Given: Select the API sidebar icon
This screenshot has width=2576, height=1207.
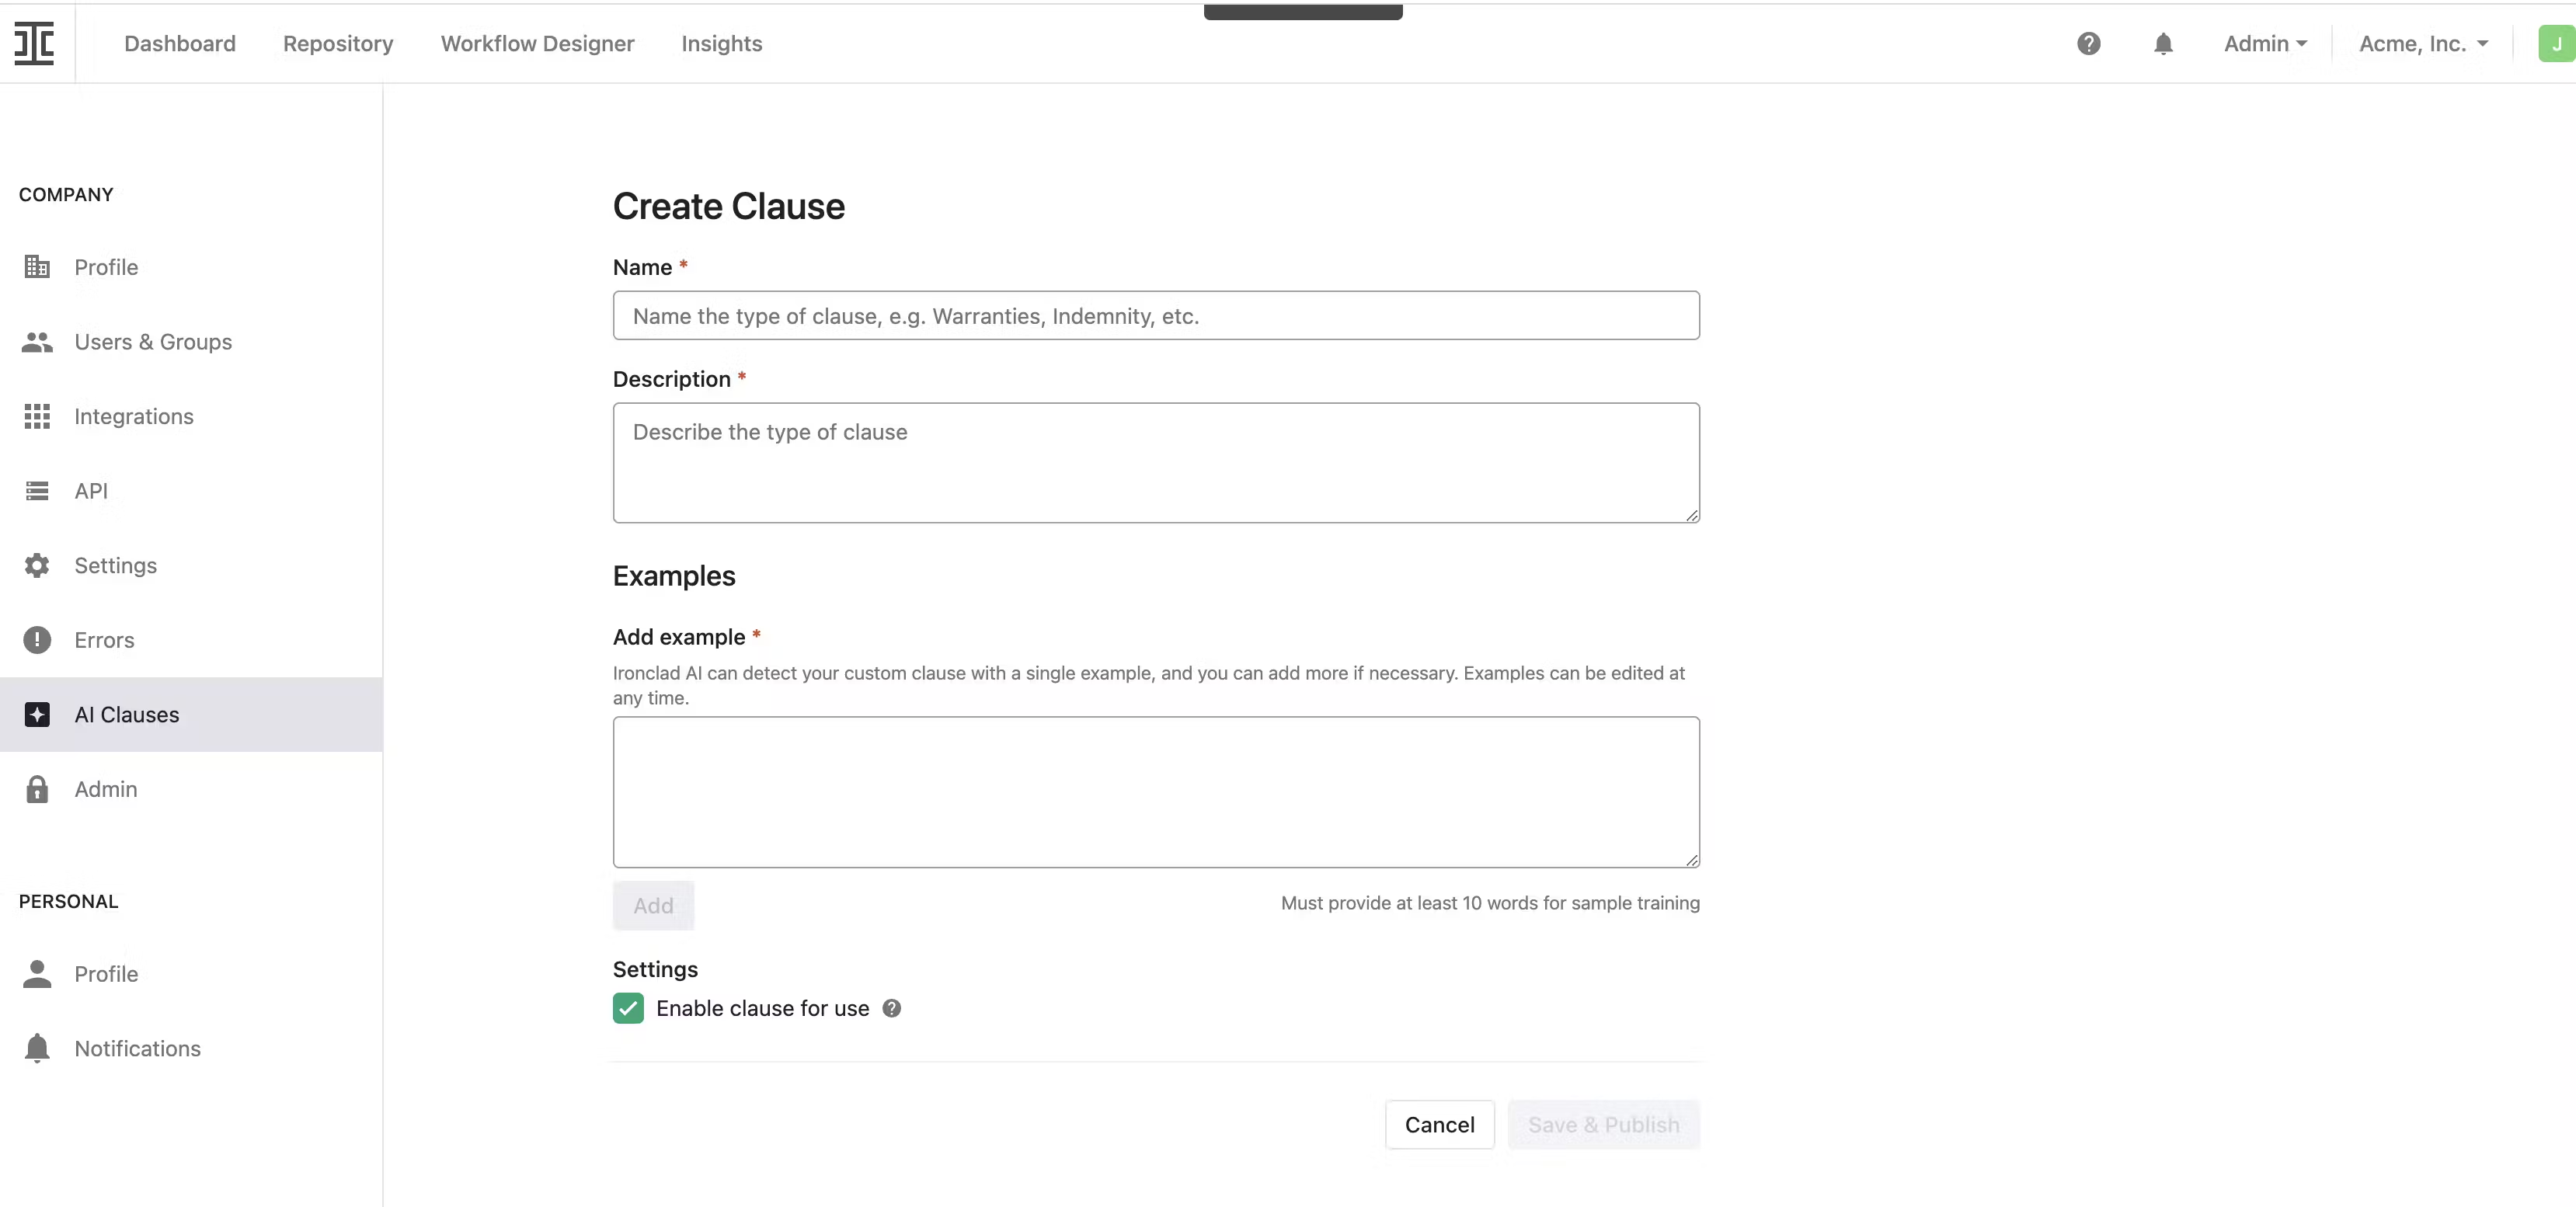Looking at the screenshot, I should pos(37,490).
